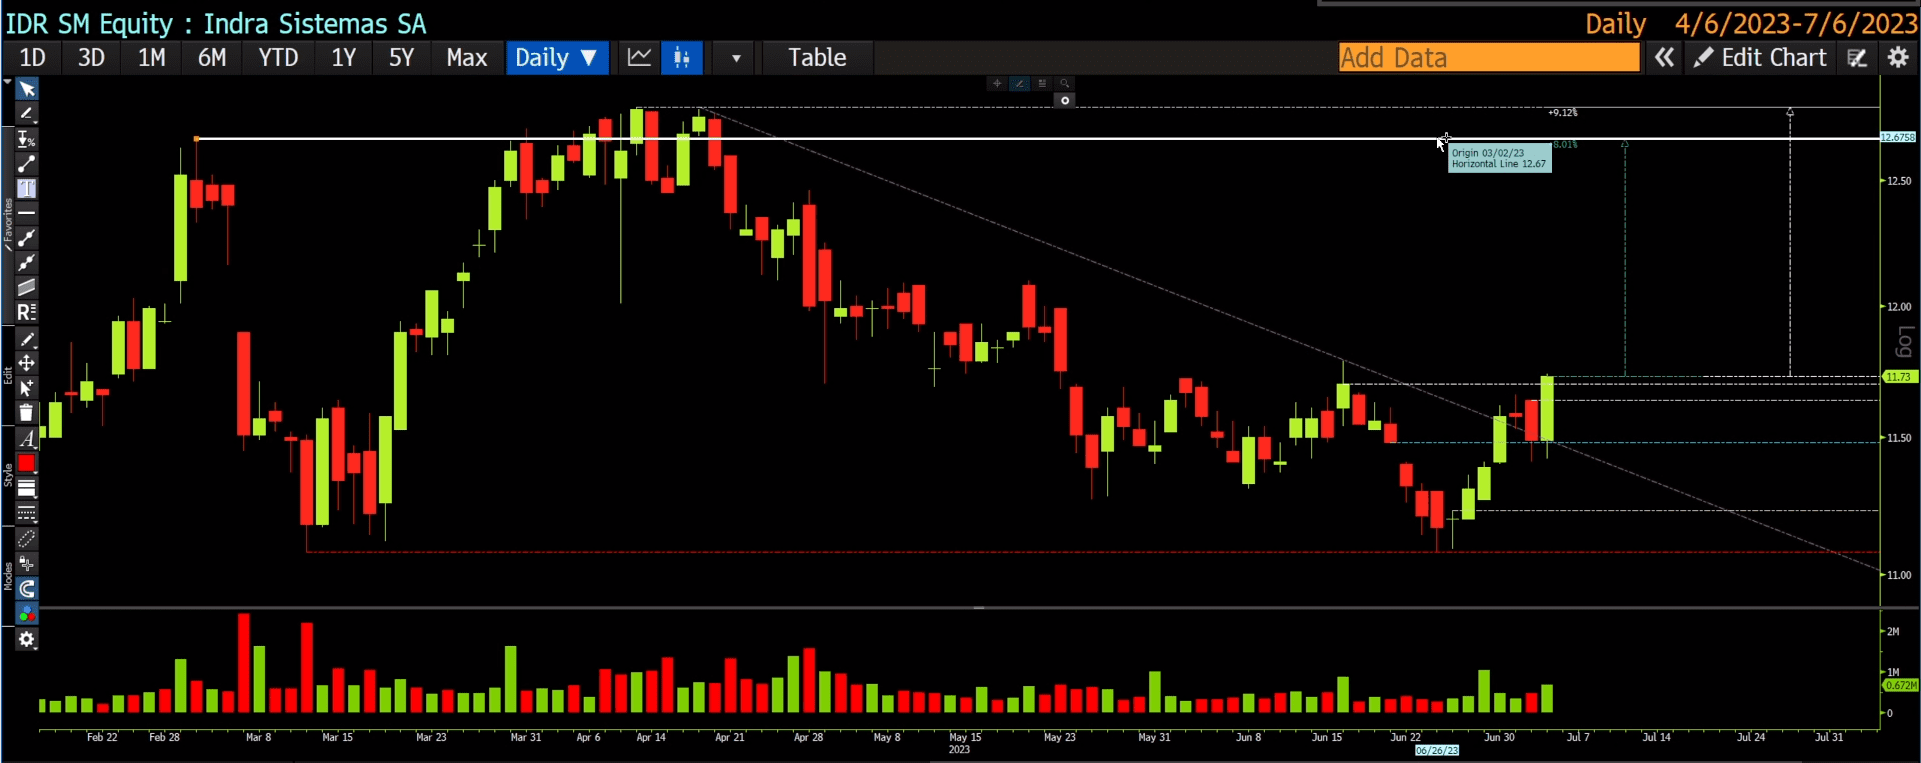1921x763 pixels.
Task: Switch to 3D time range
Action: tap(92, 58)
